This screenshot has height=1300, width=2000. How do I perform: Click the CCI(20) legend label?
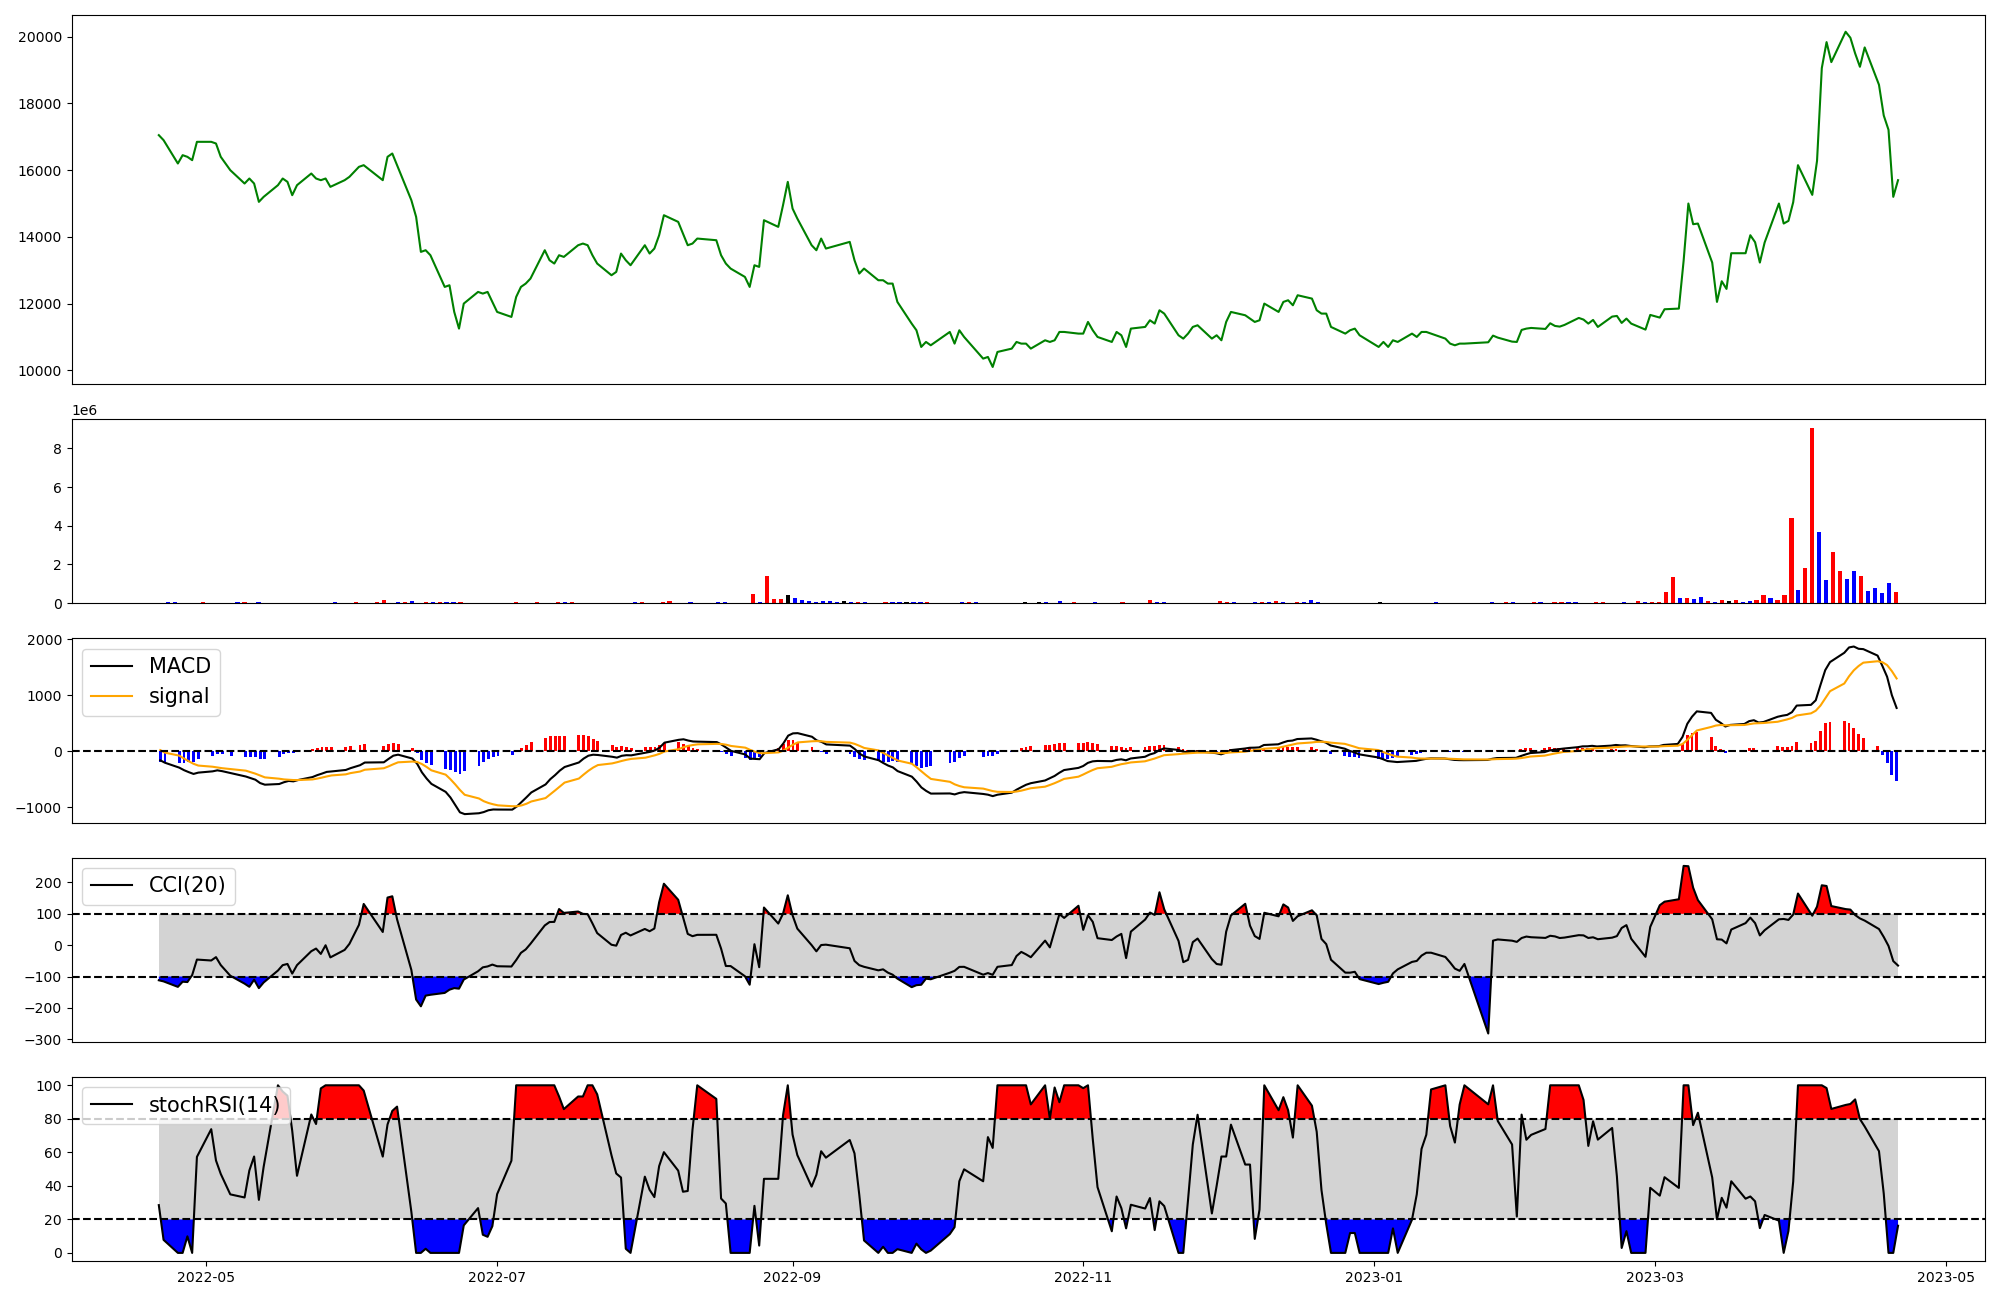186,885
